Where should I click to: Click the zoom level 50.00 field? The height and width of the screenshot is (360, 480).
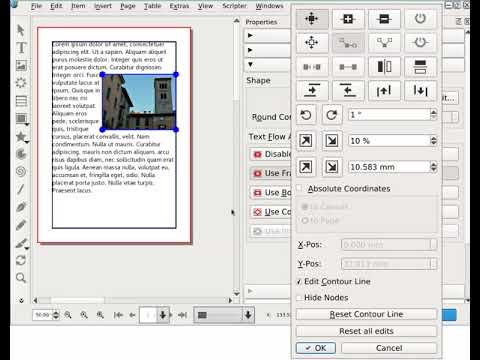point(42,315)
